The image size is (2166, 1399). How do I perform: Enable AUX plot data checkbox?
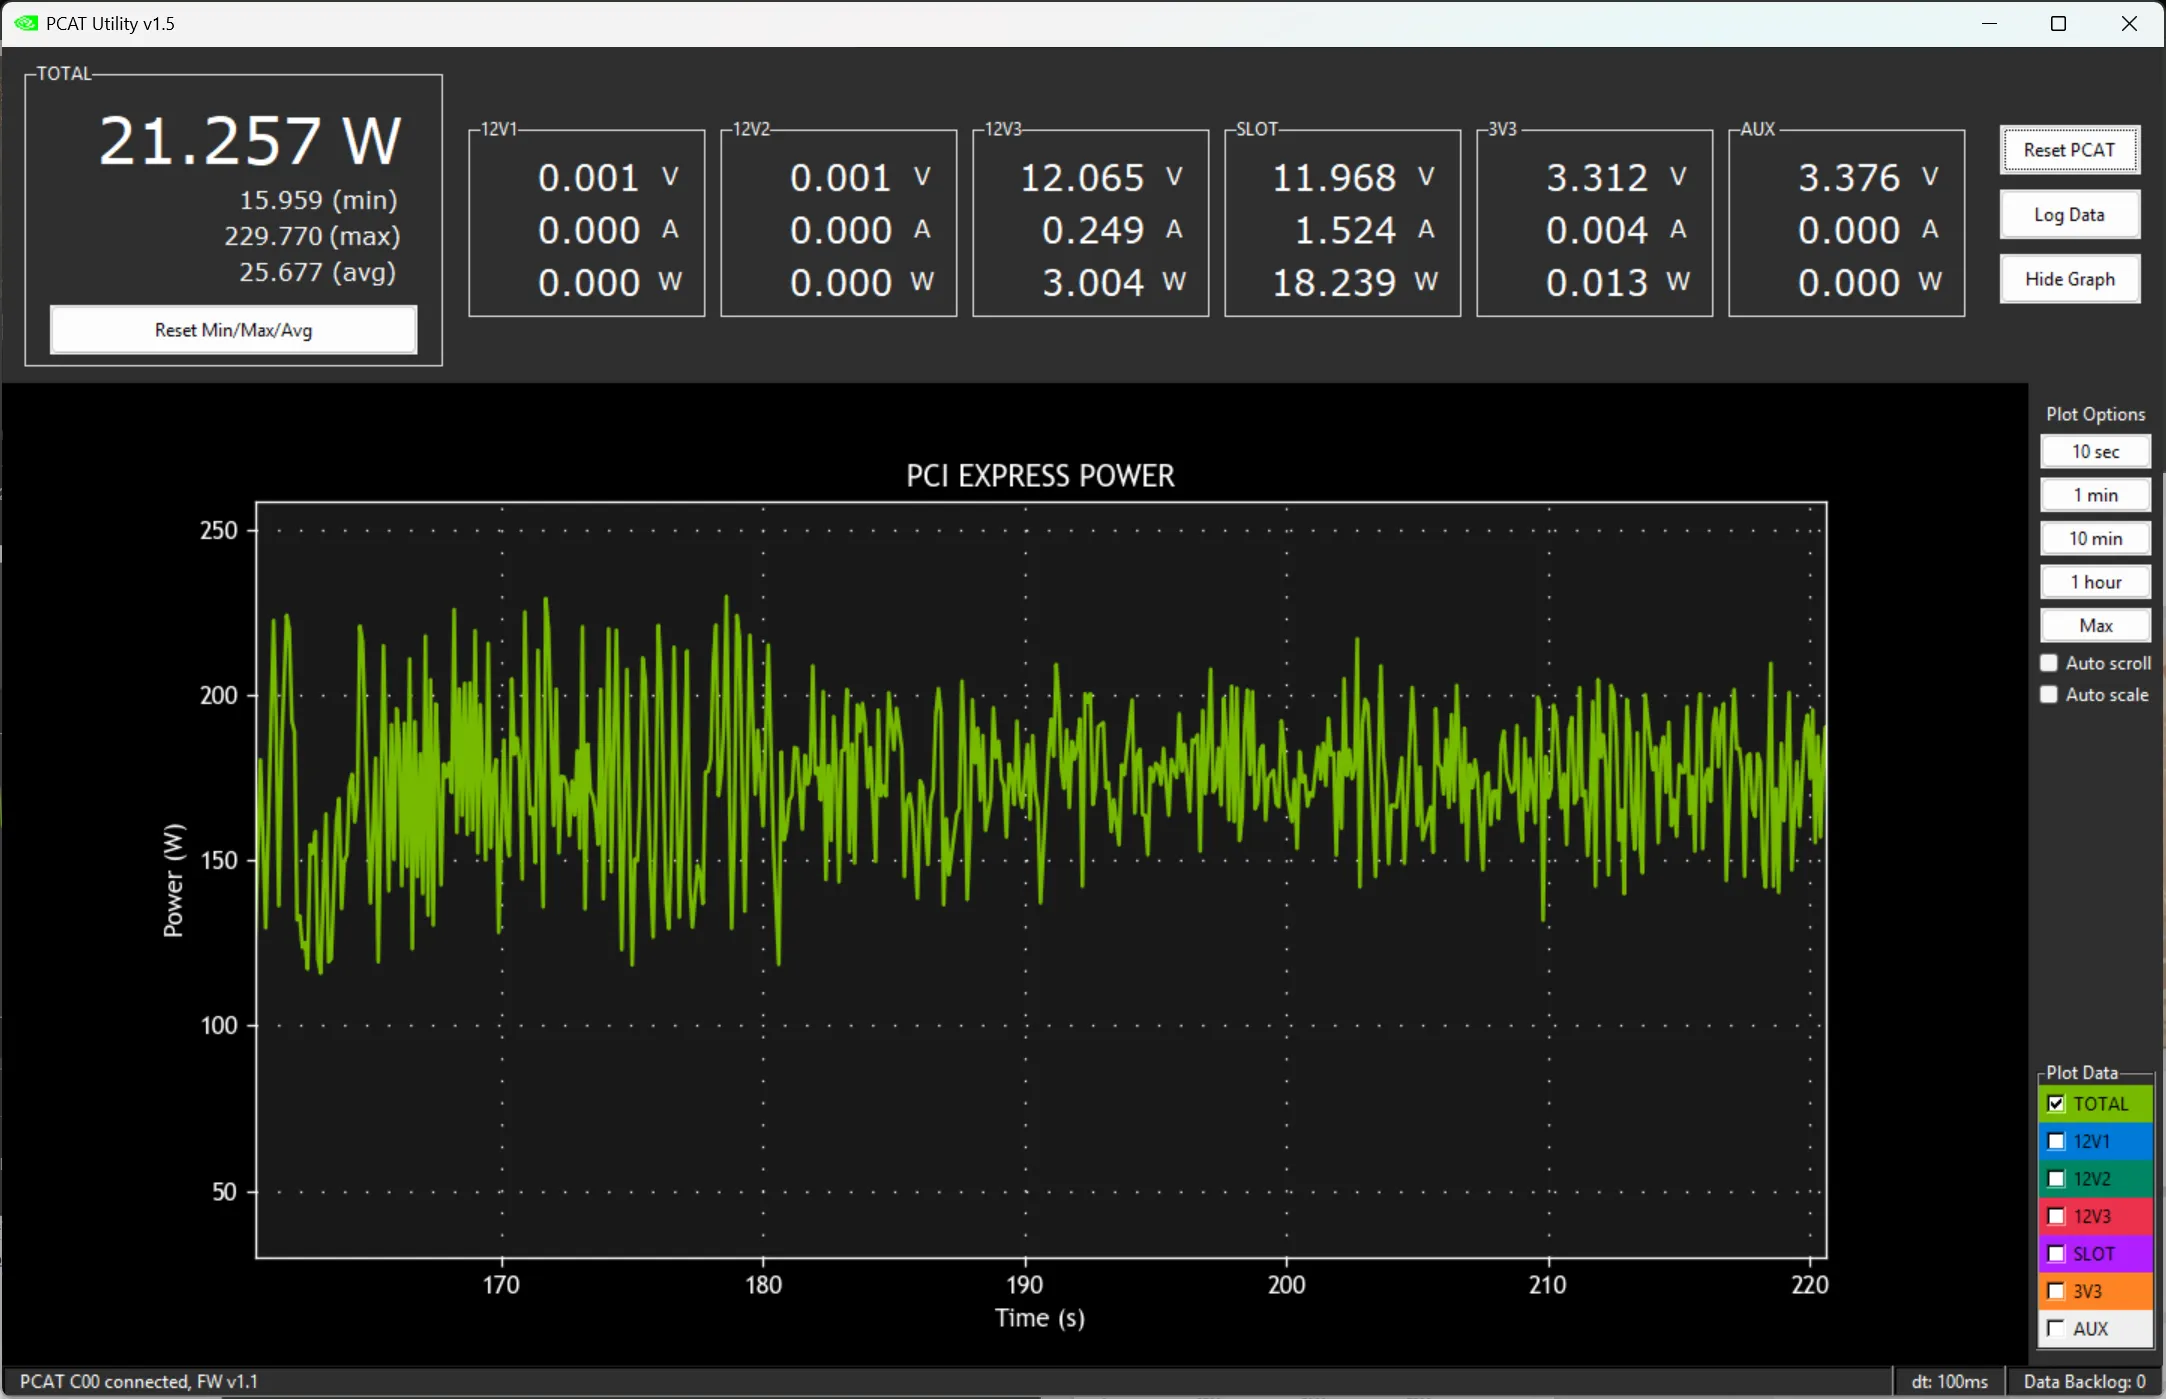point(2056,1329)
